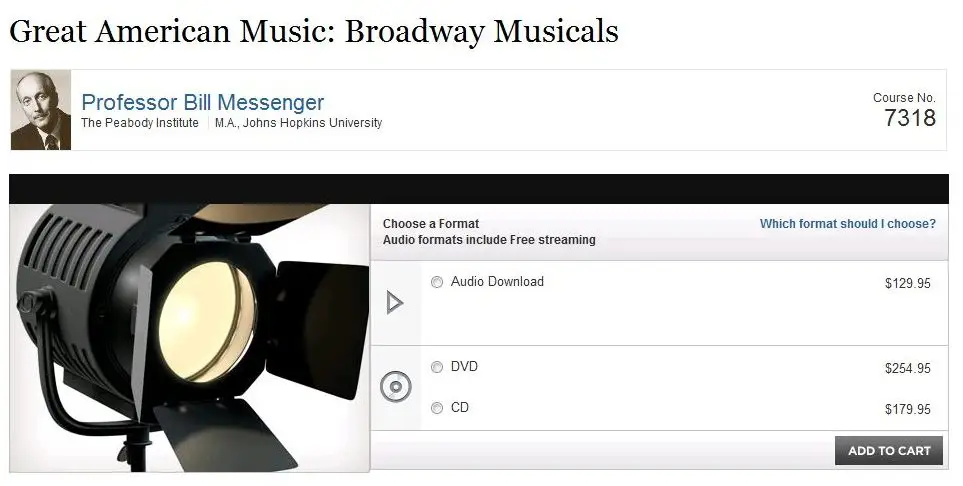The width and height of the screenshot is (963, 486).
Task: Click the audio play triangle icon
Action: point(394,303)
